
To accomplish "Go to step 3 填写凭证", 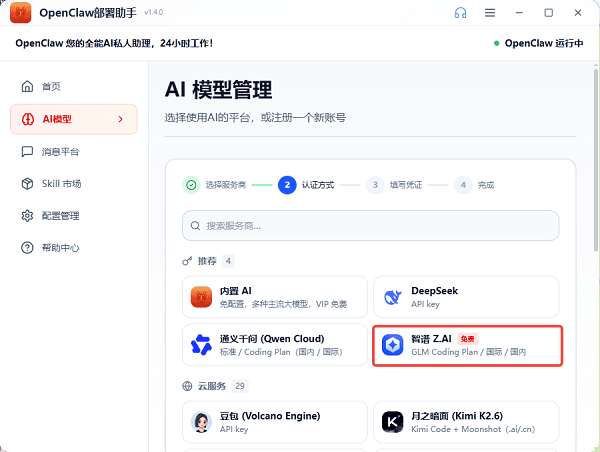I will [x=394, y=185].
